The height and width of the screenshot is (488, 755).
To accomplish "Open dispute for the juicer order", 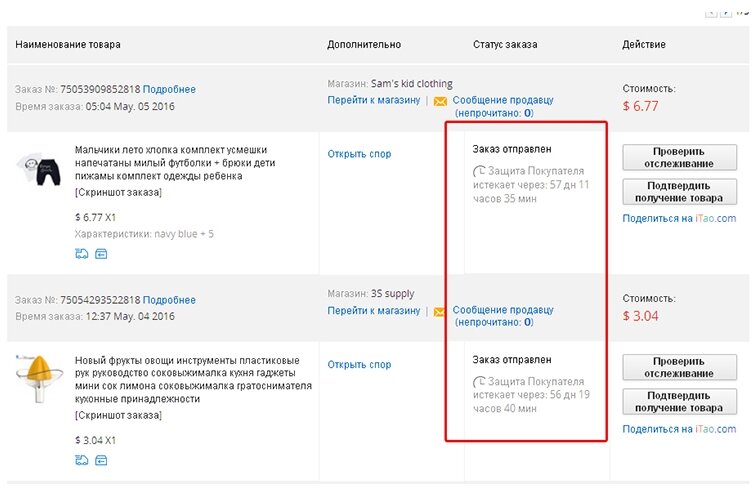I will pyautogui.click(x=359, y=365).
